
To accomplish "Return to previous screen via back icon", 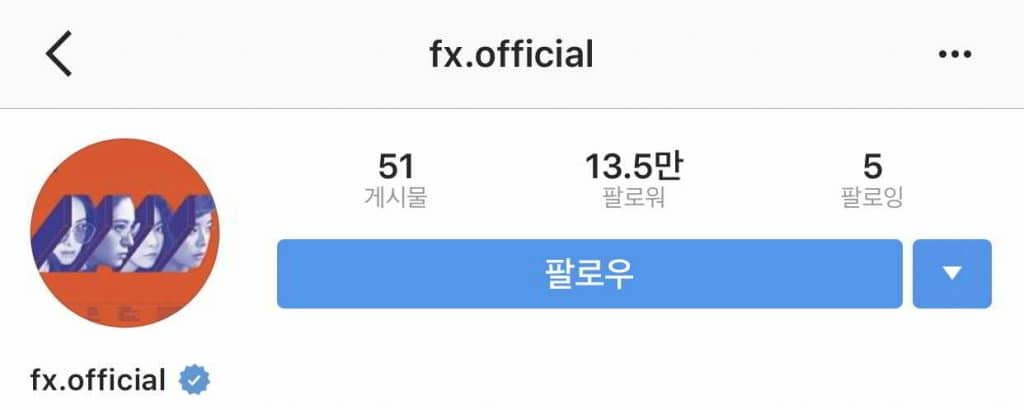I will pyautogui.click(x=59, y=54).
